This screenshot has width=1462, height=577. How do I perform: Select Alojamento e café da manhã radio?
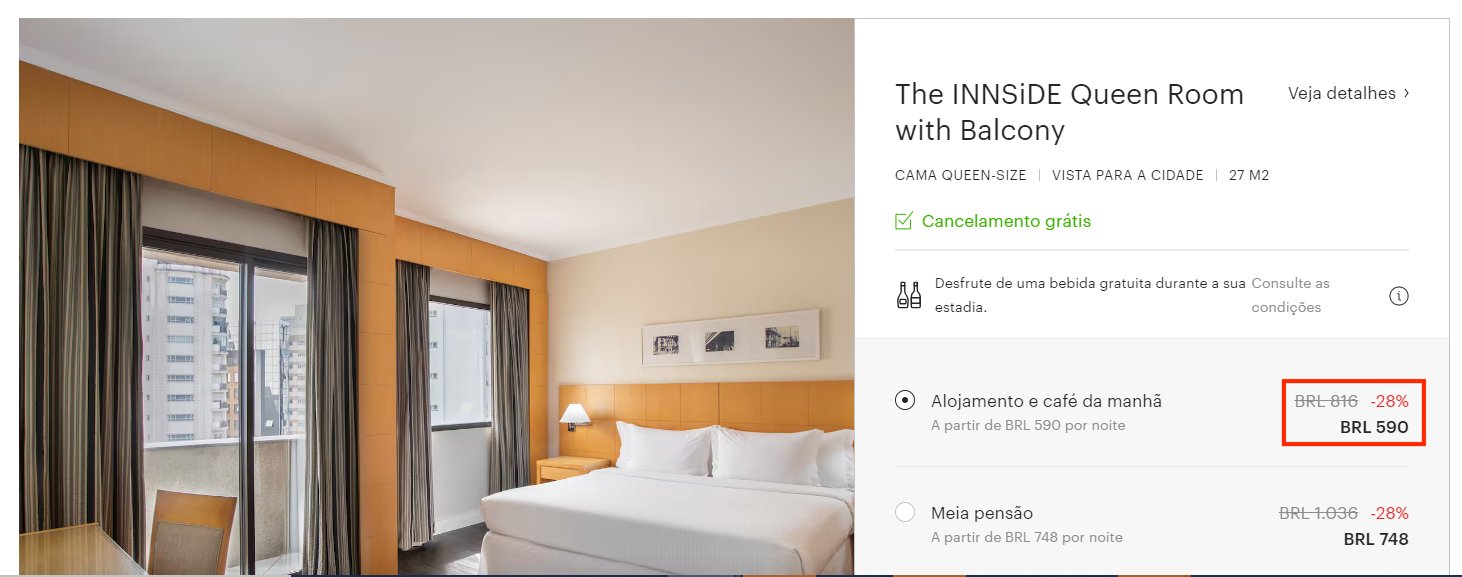pos(905,401)
